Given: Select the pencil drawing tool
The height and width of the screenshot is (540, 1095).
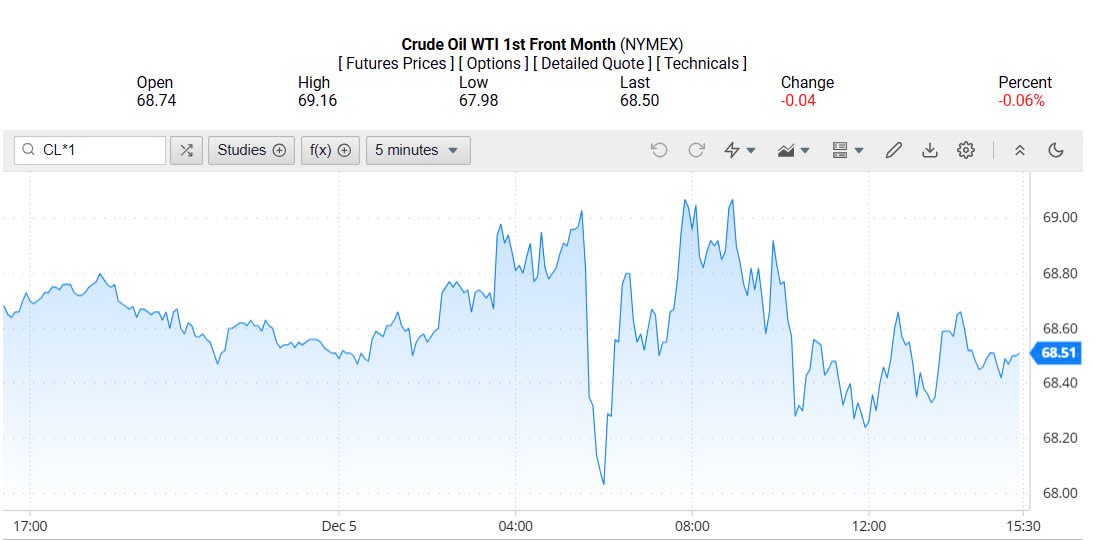Looking at the screenshot, I should pos(894,150).
